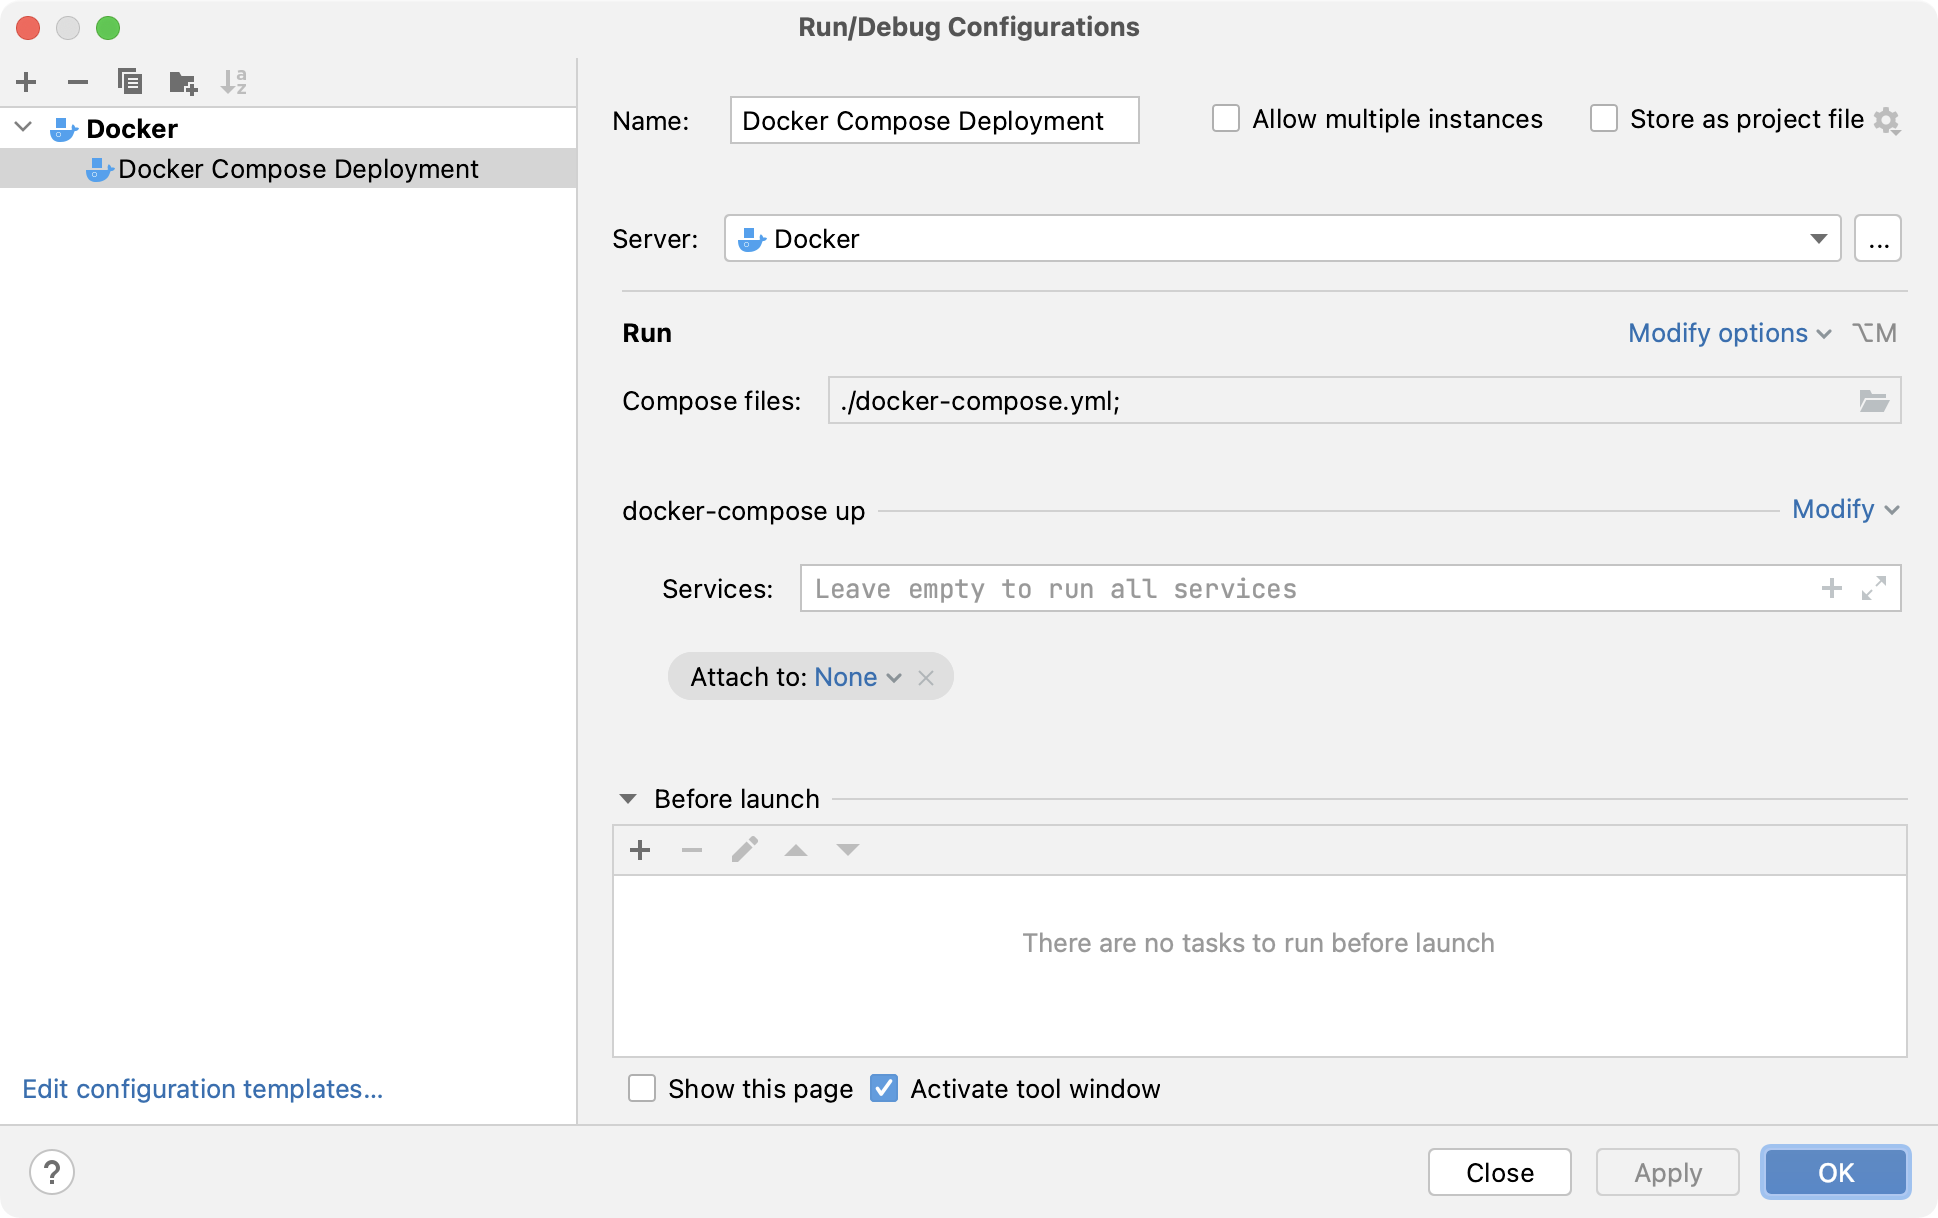
Task: Disable Activate tool window
Action: pos(884,1088)
